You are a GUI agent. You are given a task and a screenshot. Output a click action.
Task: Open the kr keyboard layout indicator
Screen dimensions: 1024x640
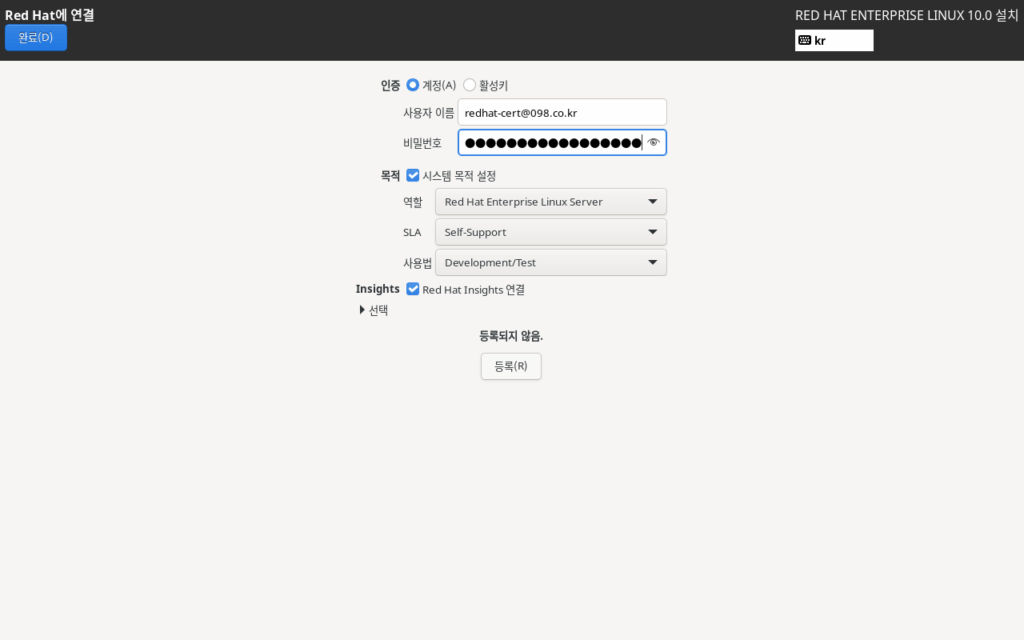(x=834, y=41)
